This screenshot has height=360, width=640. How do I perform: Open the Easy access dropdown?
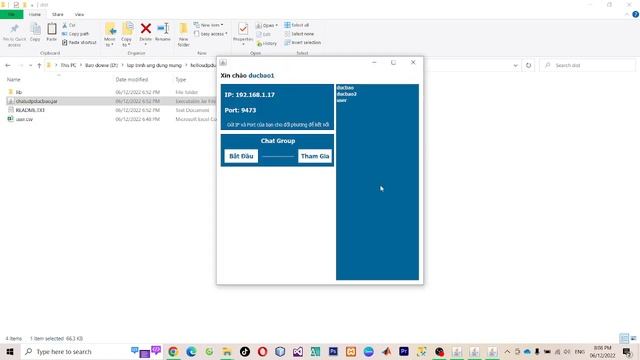[211, 34]
